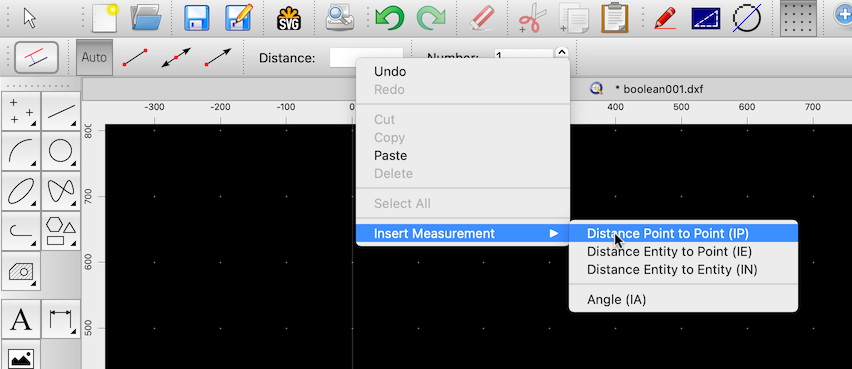Toggle draft mode pencil icon
This screenshot has height=369, width=852.
pyautogui.click(x=665, y=18)
